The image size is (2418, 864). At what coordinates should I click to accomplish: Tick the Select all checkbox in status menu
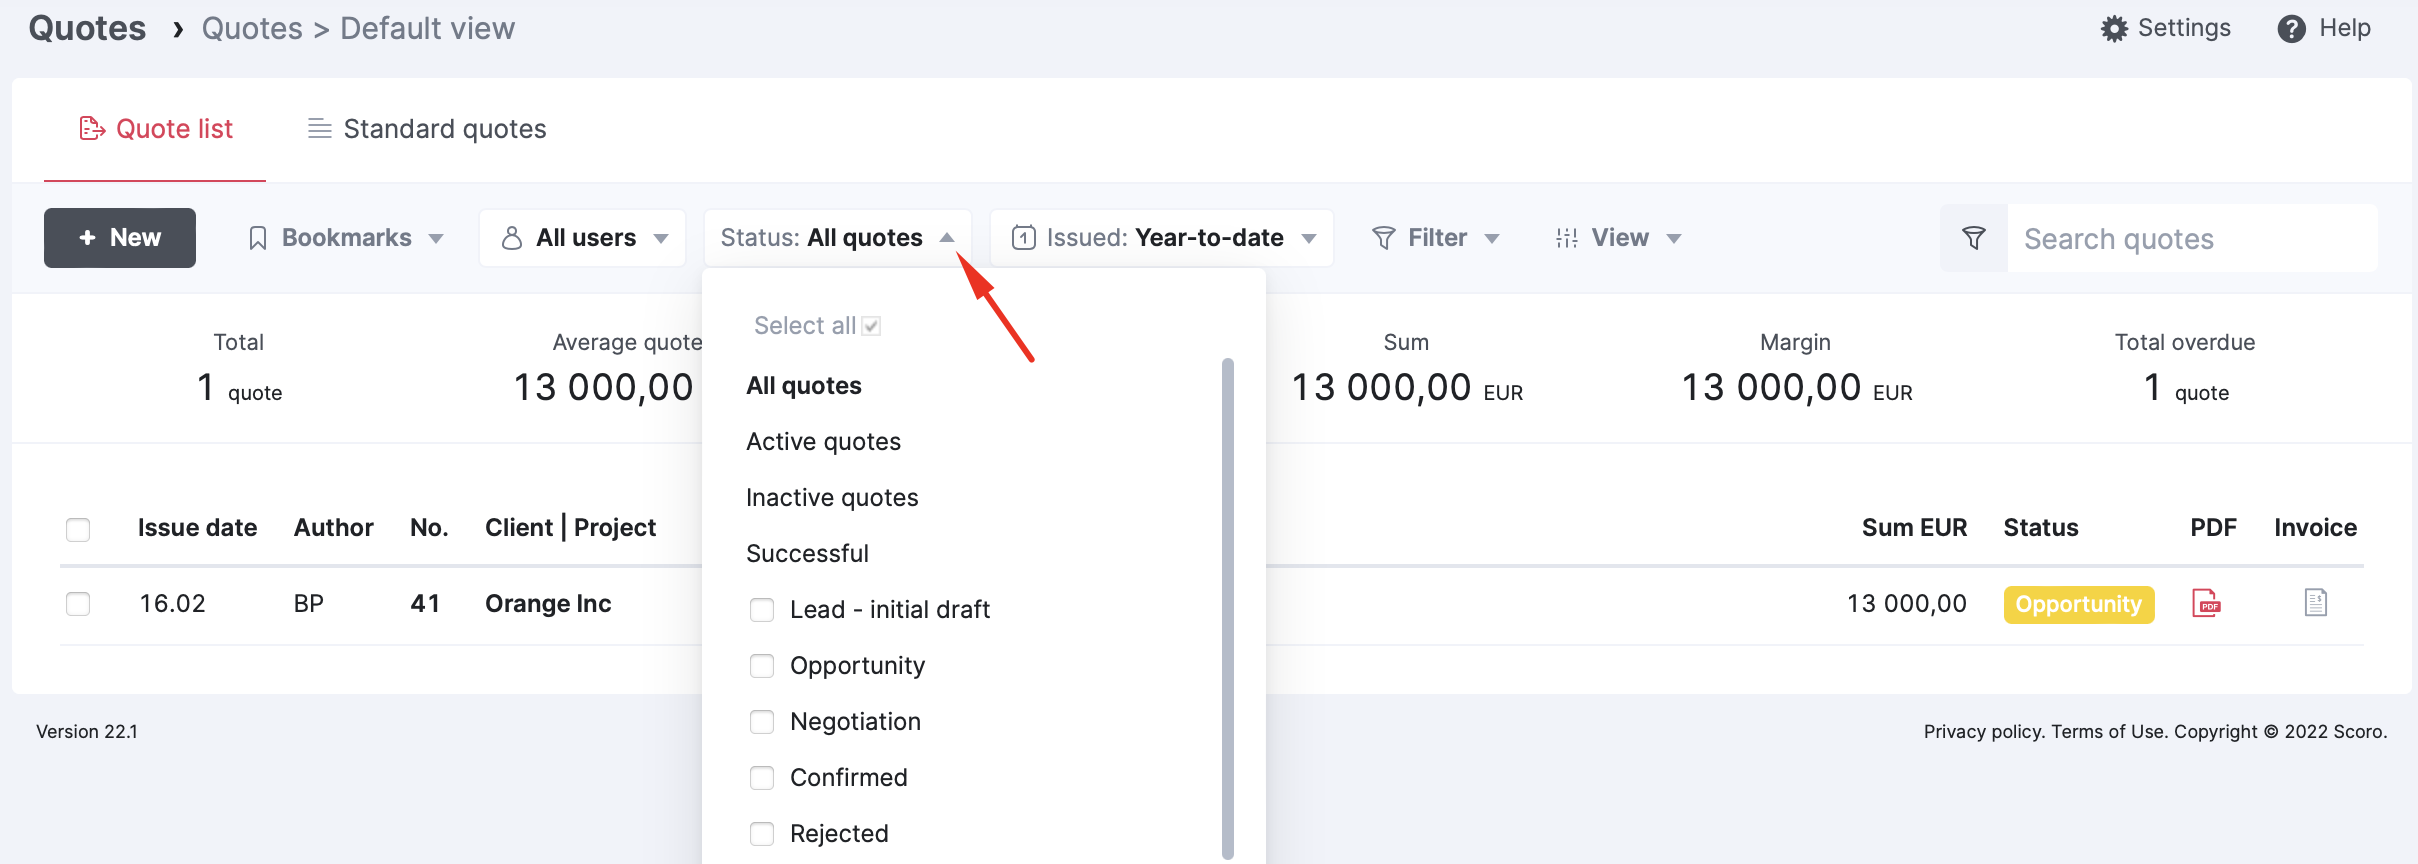871,326
